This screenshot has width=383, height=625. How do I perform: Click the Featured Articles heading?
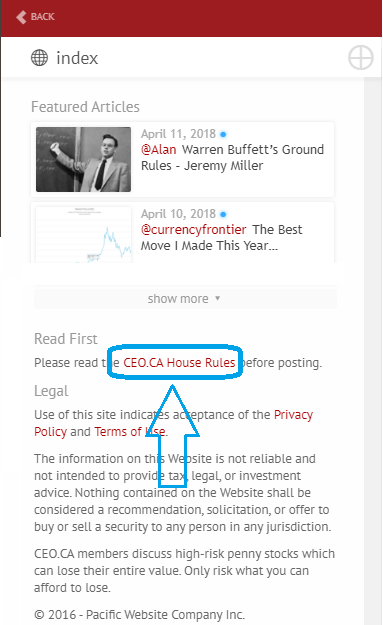[x=85, y=107]
